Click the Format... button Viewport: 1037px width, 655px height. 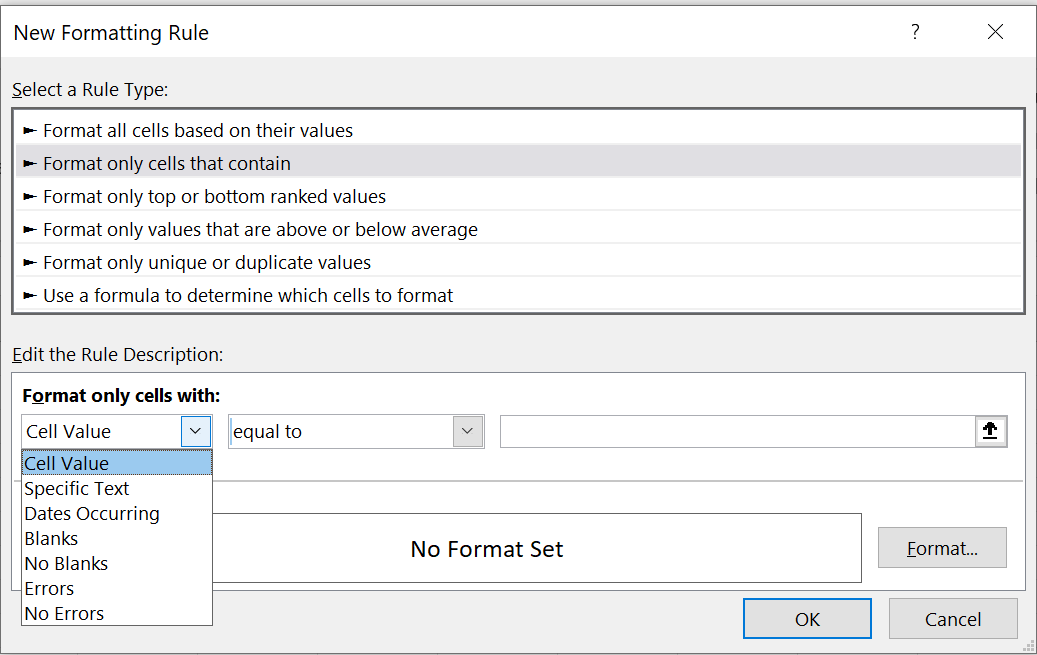point(942,548)
